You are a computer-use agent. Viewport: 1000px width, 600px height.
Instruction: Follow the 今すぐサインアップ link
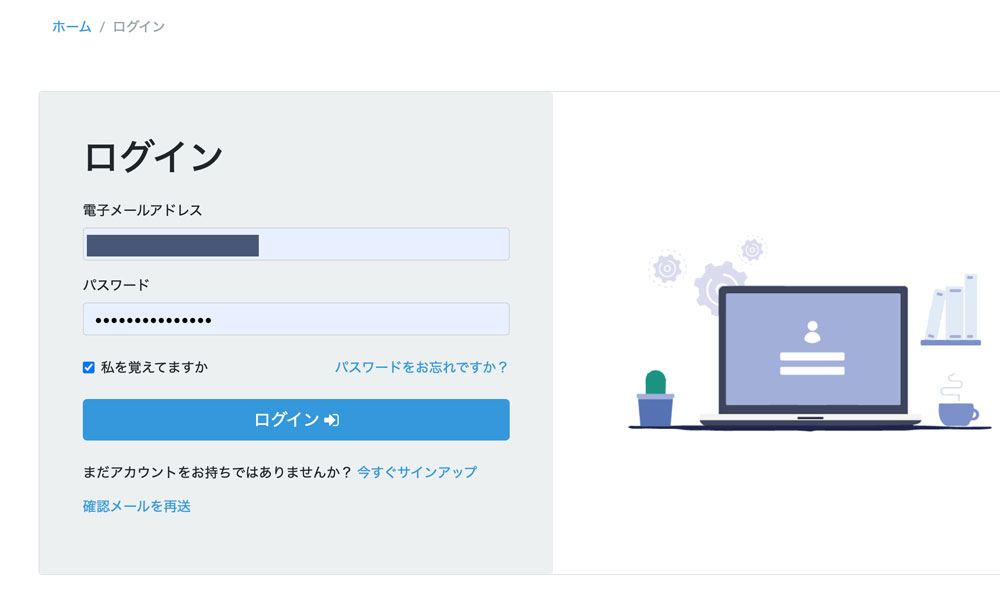pyautogui.click(x=417, y=472)
